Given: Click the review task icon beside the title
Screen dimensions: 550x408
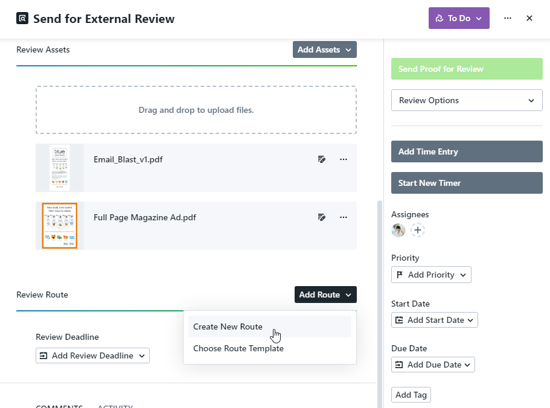Looking at the screenshot, I should point(22,18).
